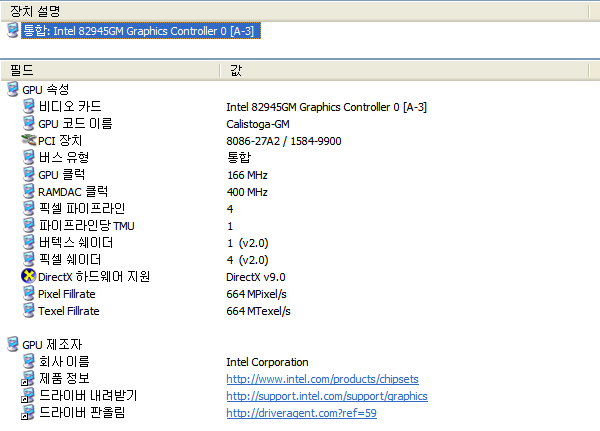Click the GPU 제조자 group icon
600x431 pixels.
pos(13,344)
